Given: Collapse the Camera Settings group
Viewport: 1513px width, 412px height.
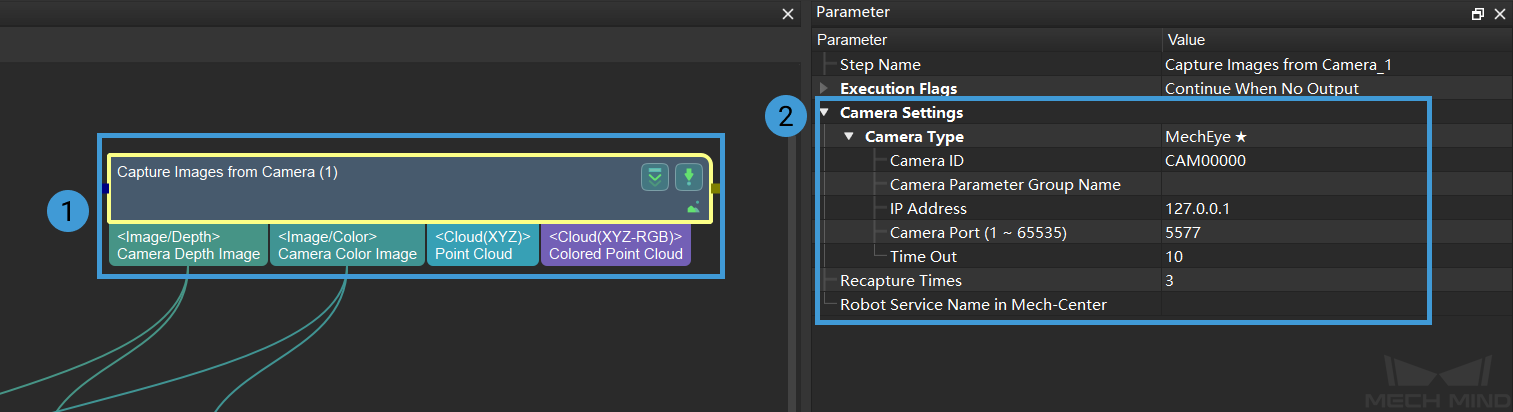Looking at the screenshot, I should pos(824,113).
